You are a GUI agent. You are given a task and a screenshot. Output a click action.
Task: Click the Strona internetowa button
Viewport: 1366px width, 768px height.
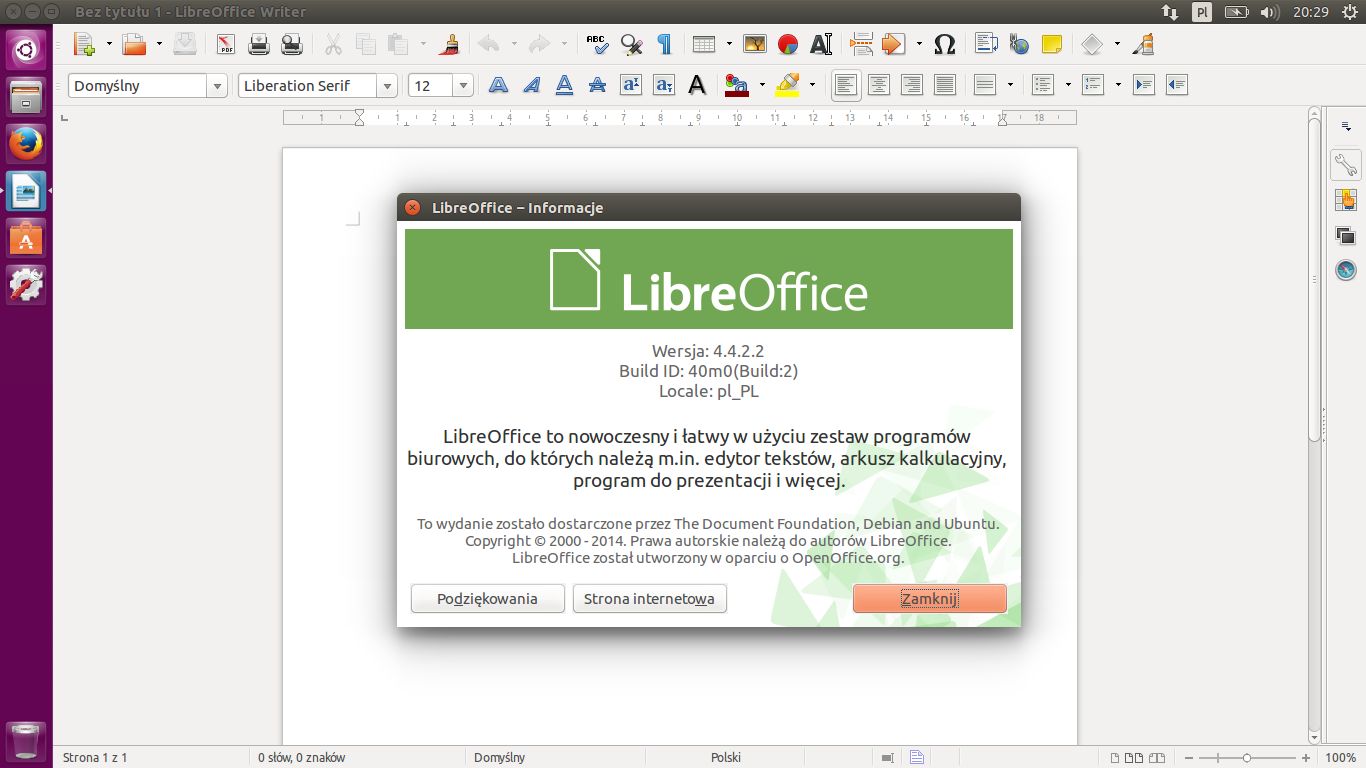click(x=650, y=599)
